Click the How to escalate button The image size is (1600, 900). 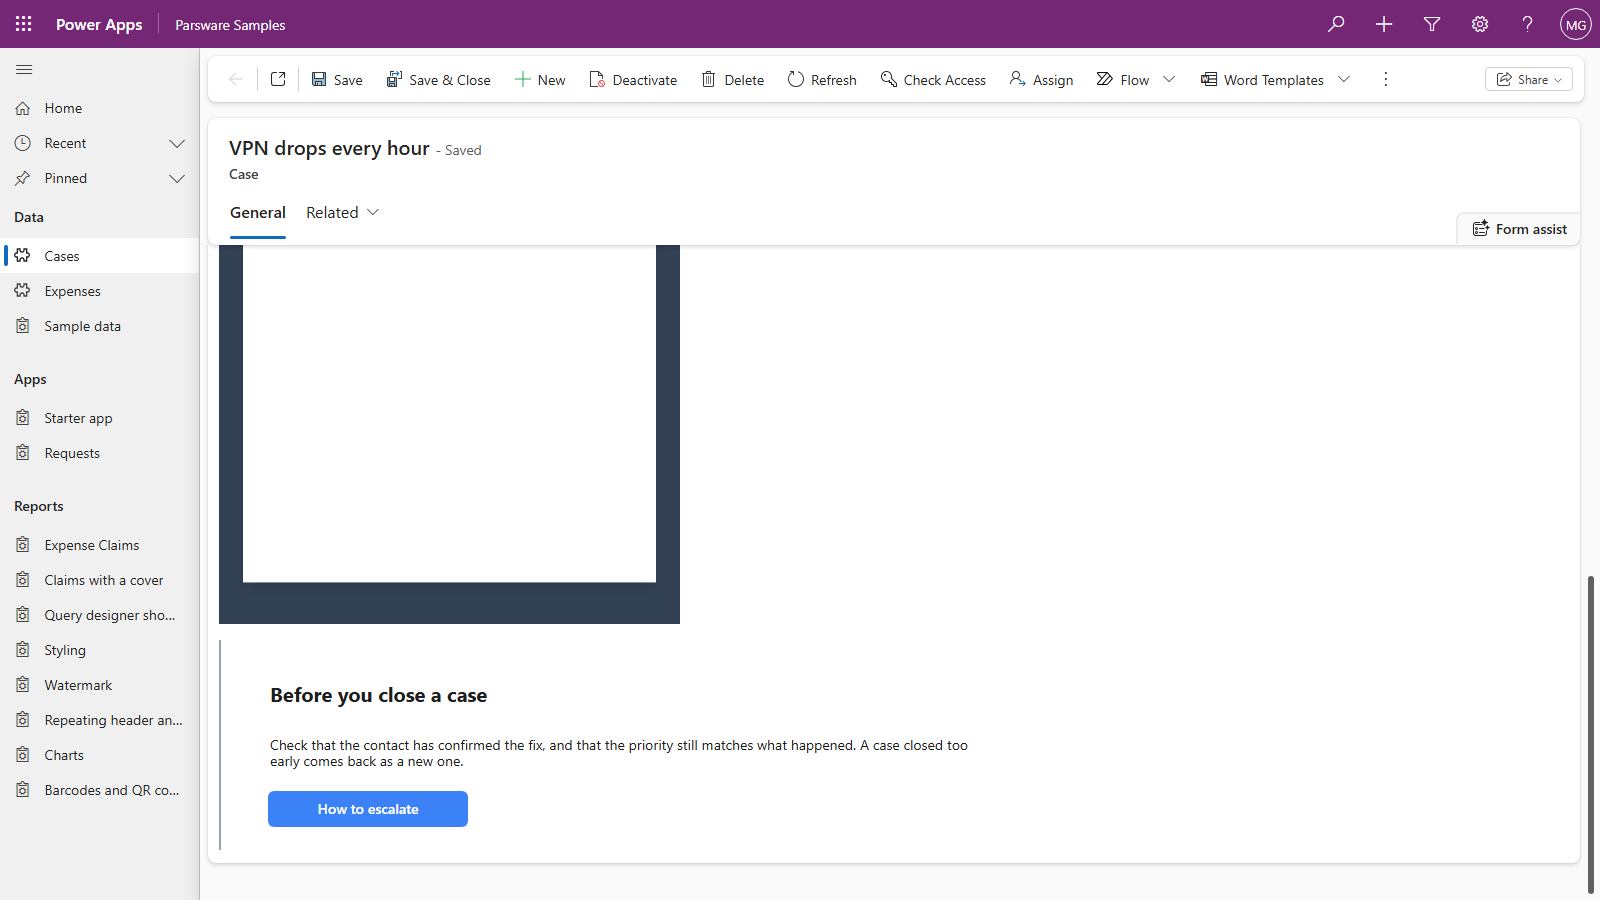[x=368, y=809]
